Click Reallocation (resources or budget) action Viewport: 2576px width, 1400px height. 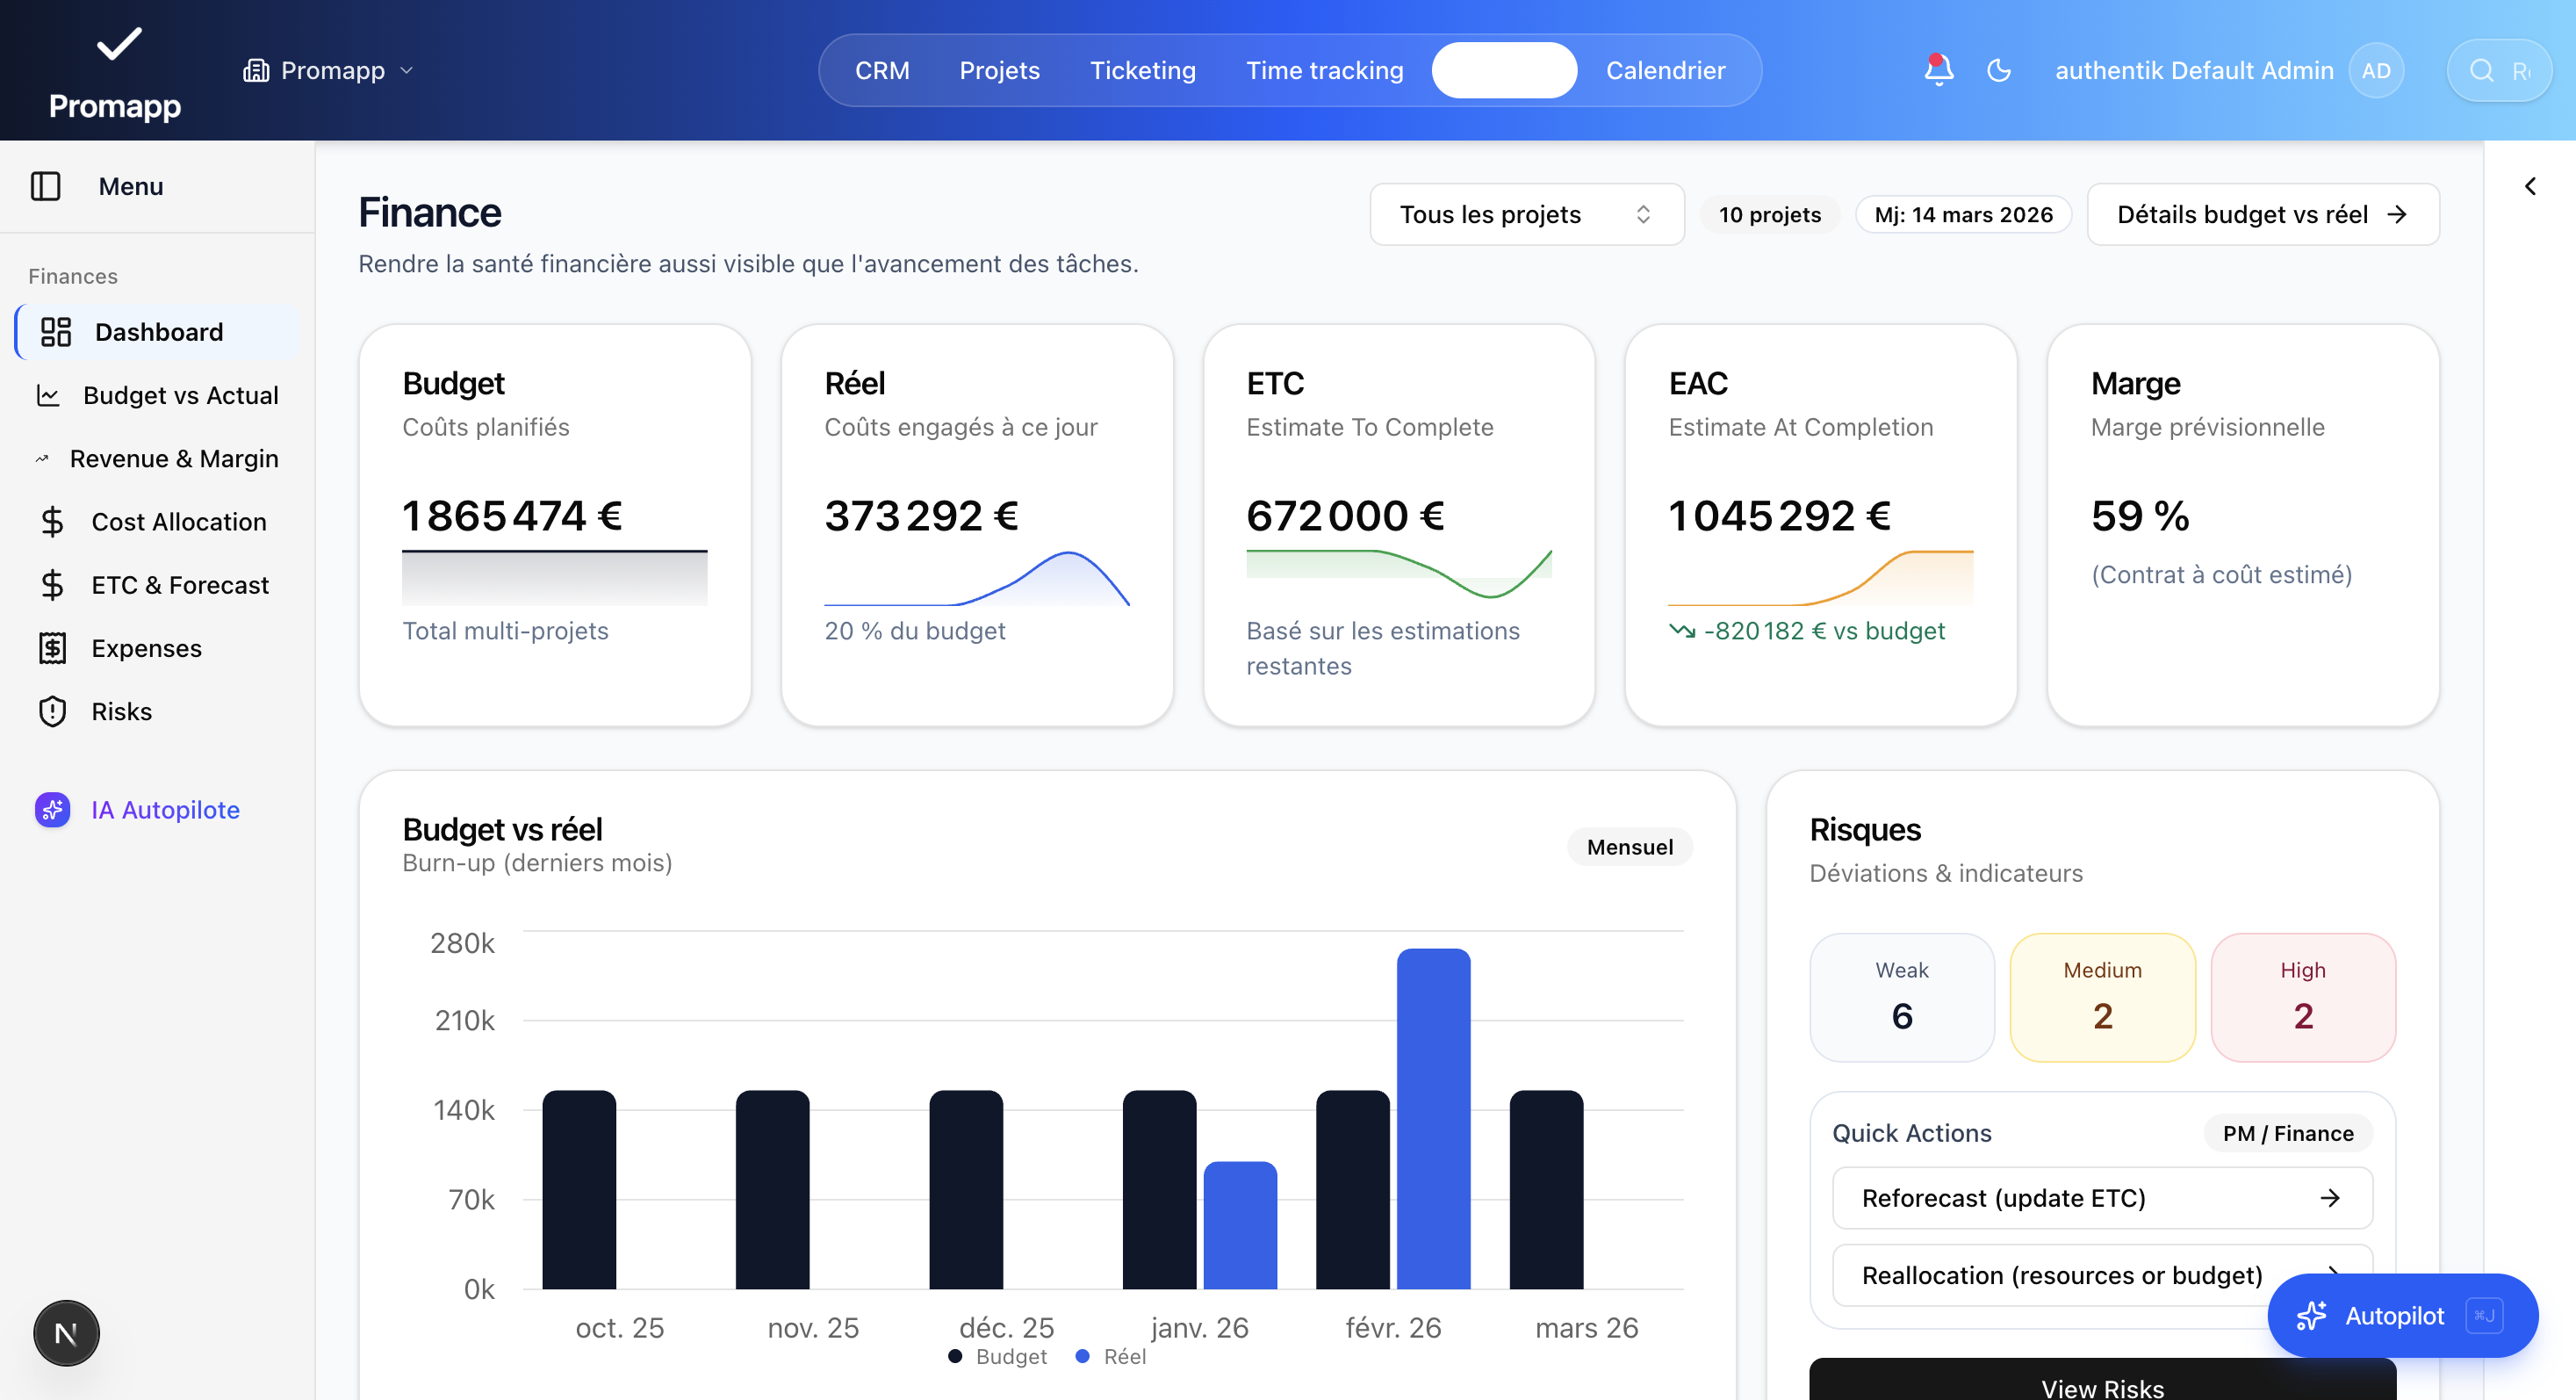(2102, 1275)
